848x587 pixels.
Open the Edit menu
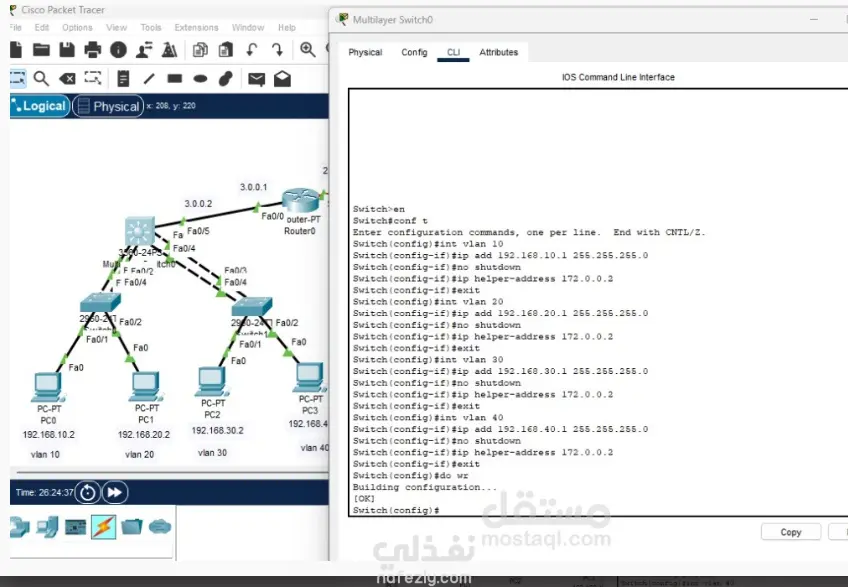click(42, 28)
